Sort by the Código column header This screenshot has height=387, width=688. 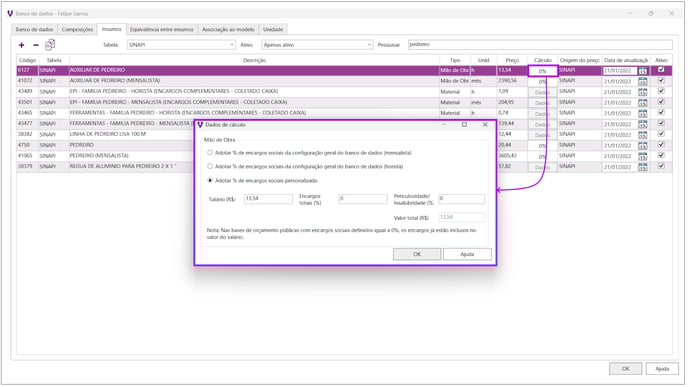(27, 60)
